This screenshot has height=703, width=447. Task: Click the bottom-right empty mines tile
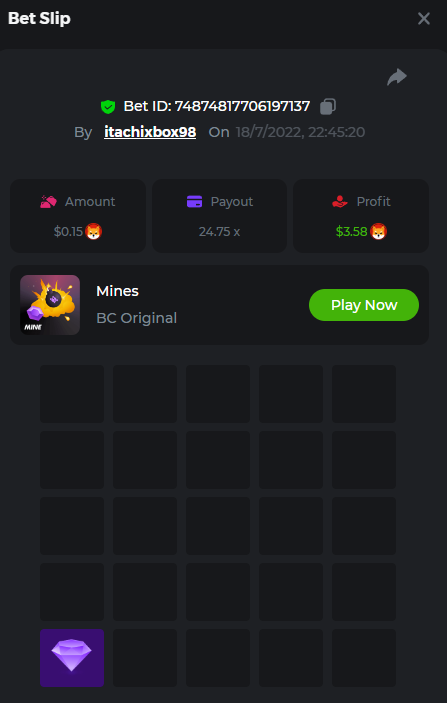click(364, 658)
